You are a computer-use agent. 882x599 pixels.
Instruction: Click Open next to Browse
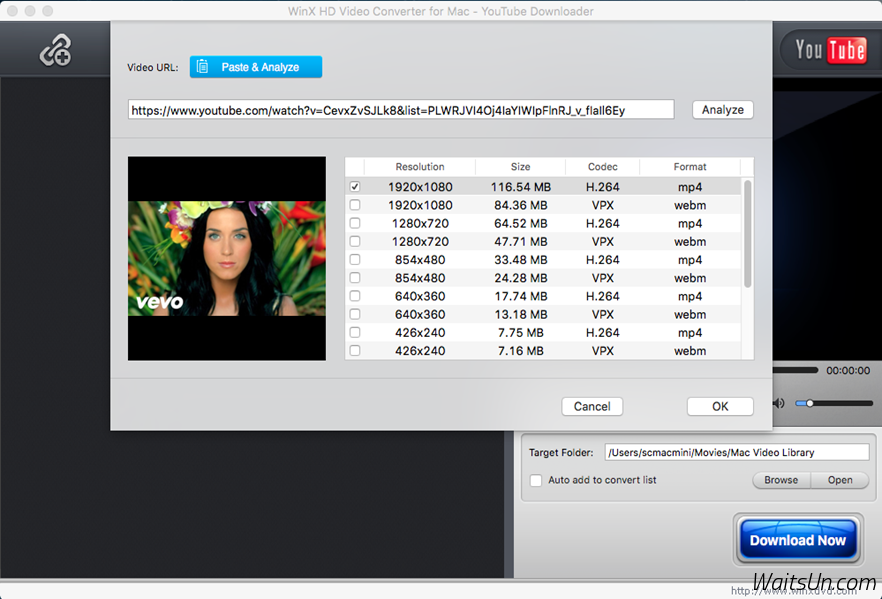840,480
